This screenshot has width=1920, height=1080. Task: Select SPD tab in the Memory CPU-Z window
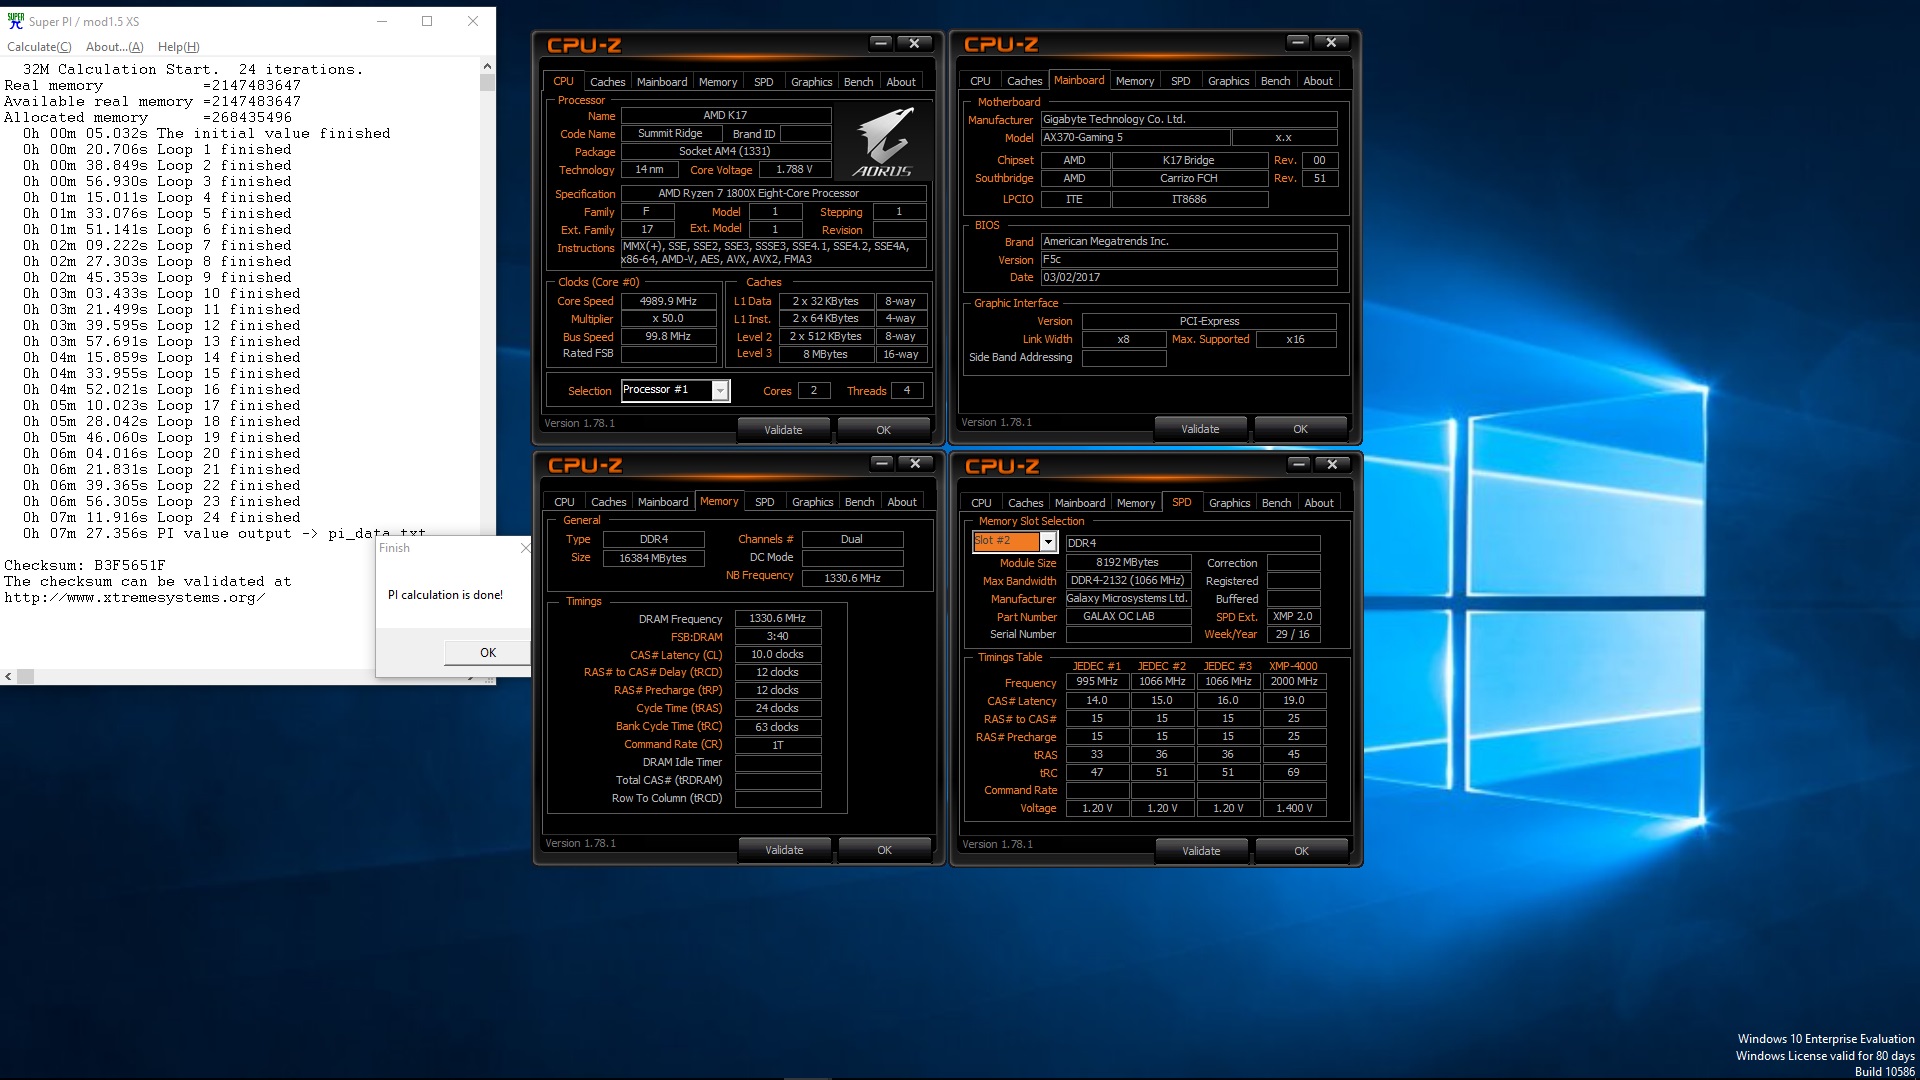[765, 502]
